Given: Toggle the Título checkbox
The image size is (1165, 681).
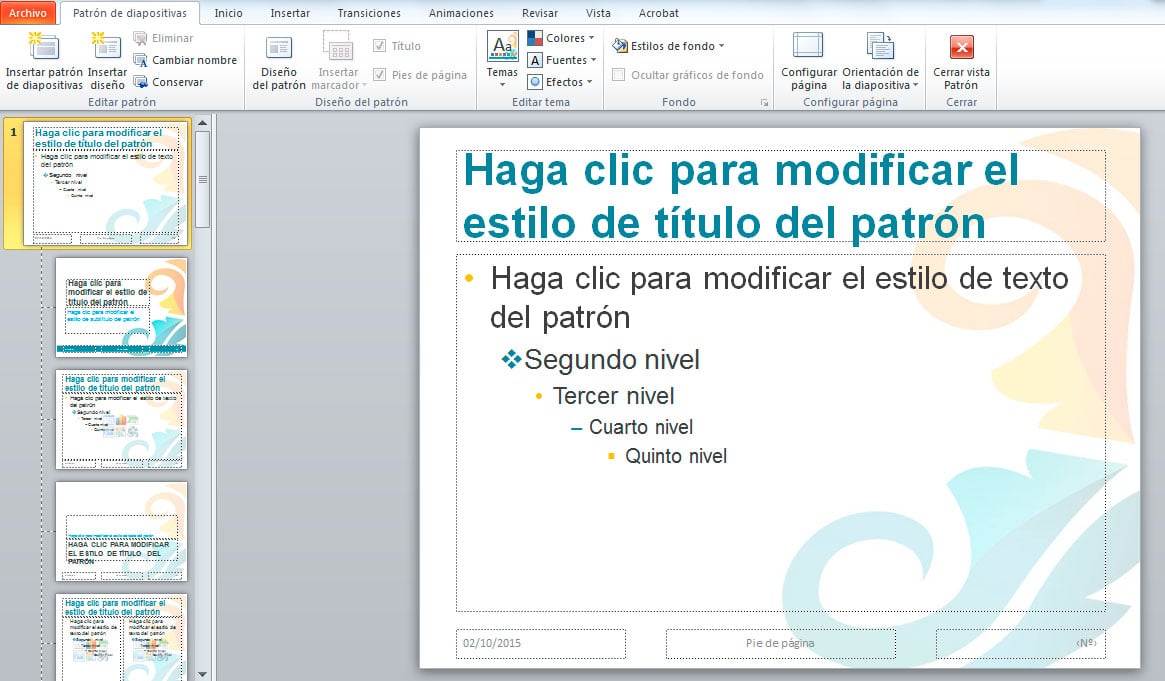Looking at the screenshot, I should (x=380, y=46).
